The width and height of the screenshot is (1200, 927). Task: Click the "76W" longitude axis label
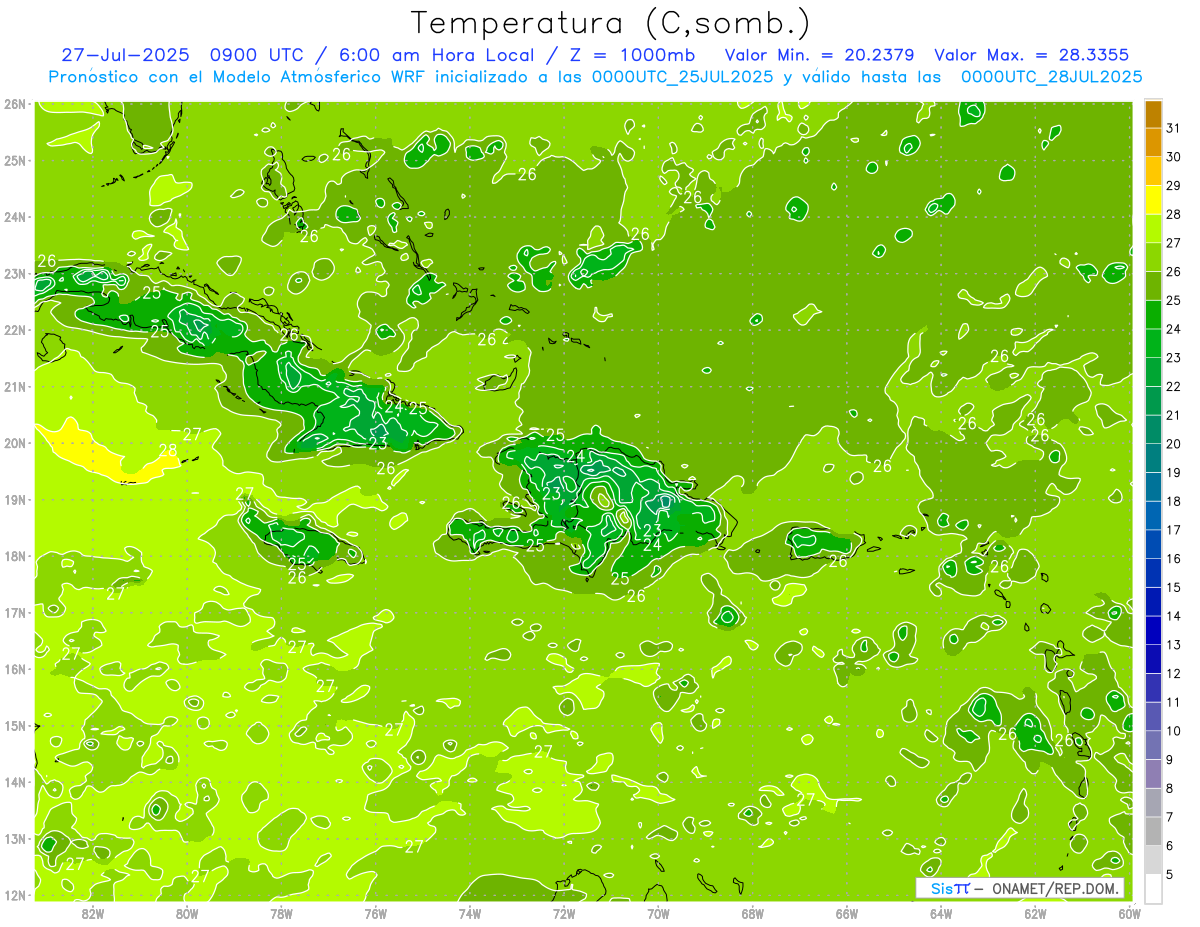click(376, 913)
